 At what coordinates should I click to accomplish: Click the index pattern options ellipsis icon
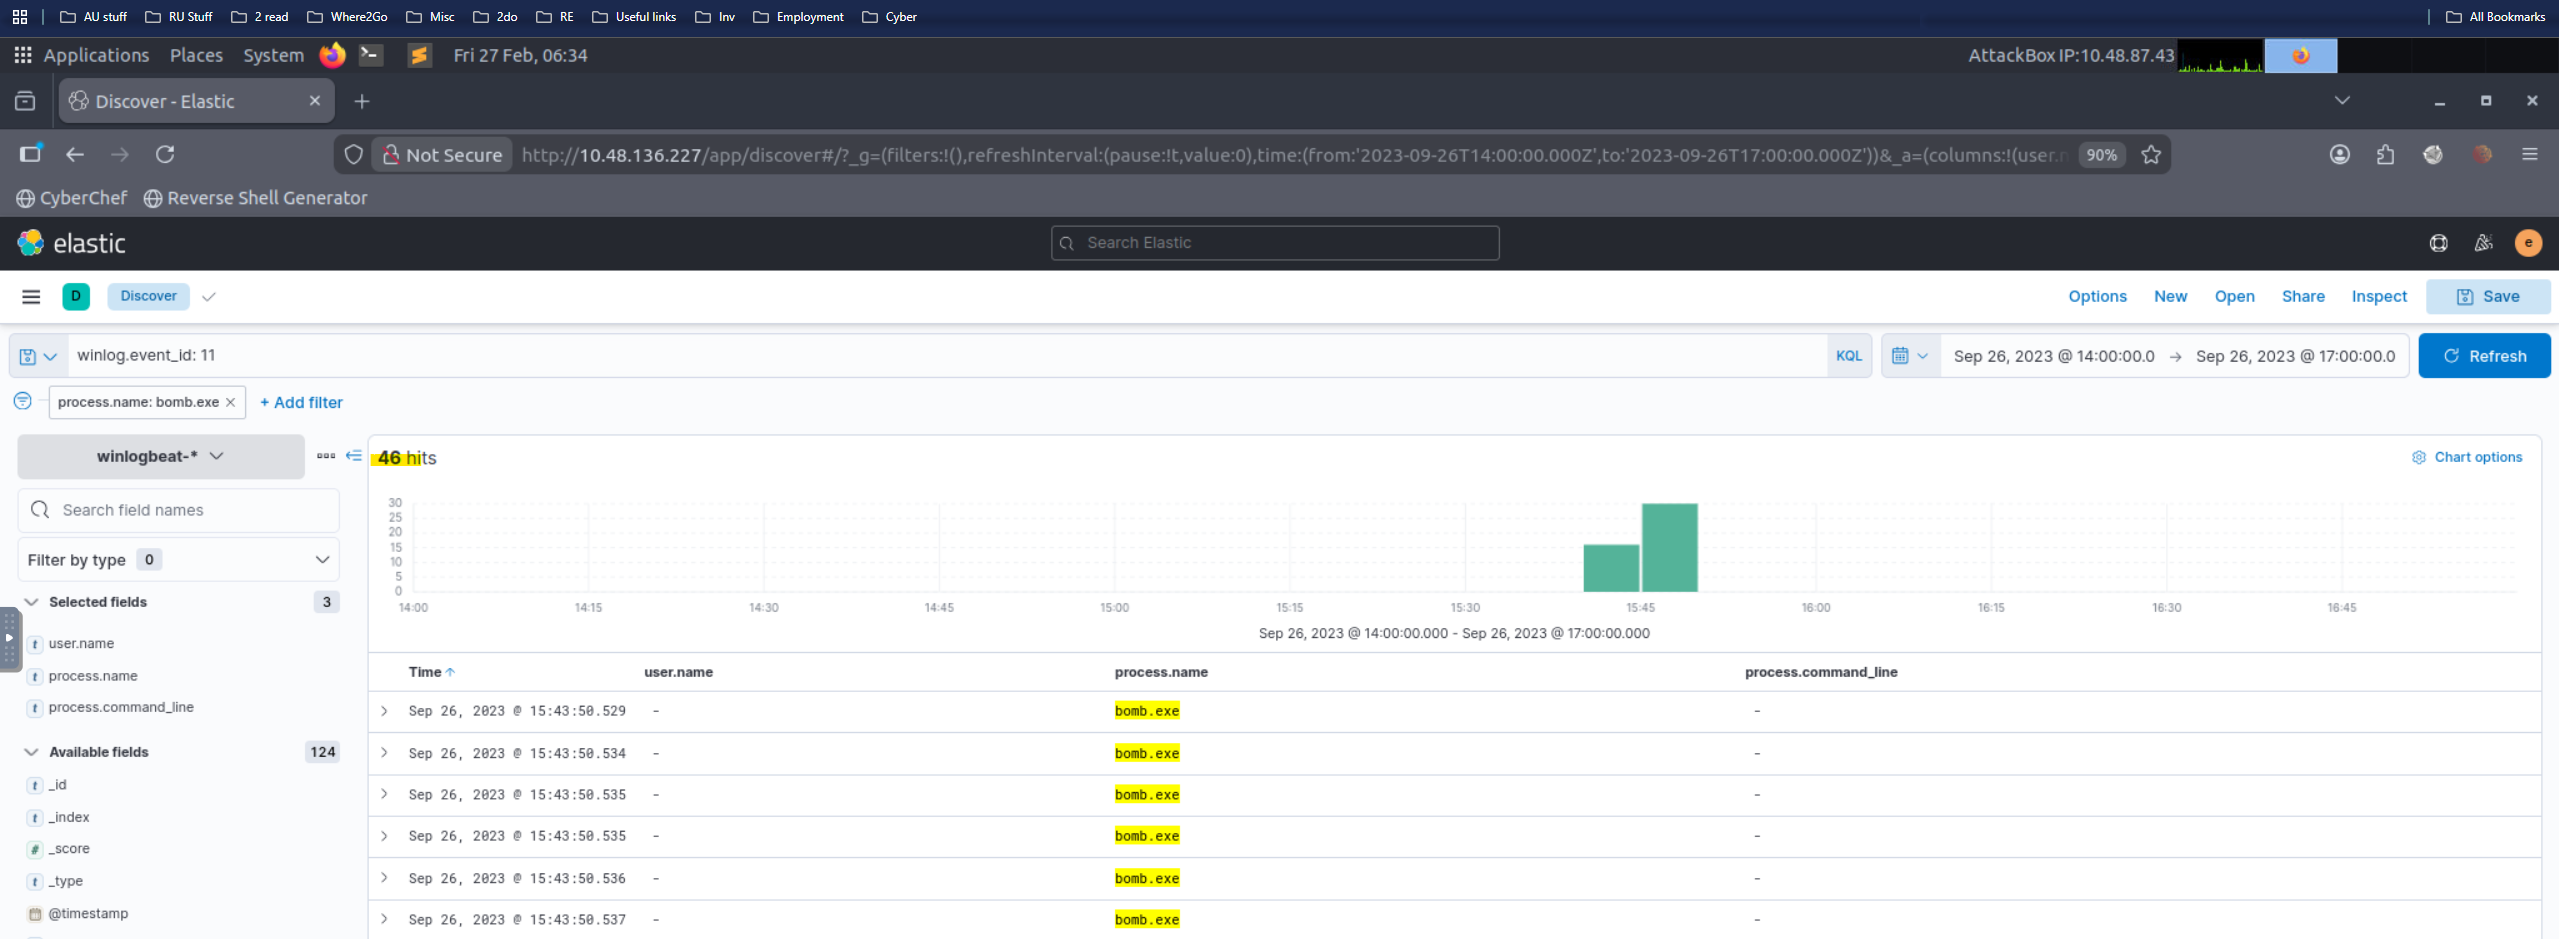[325, 456]
